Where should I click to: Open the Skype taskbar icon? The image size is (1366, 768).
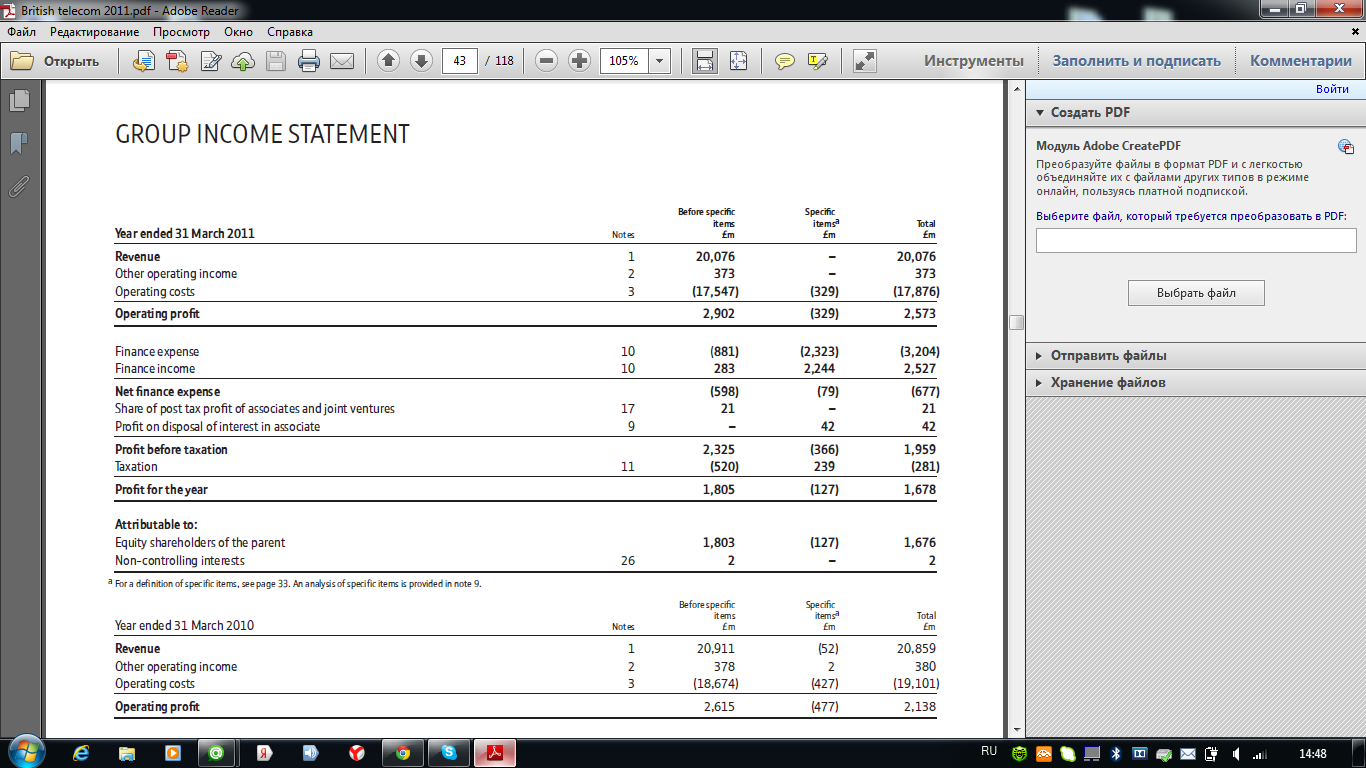click(448, 753)
